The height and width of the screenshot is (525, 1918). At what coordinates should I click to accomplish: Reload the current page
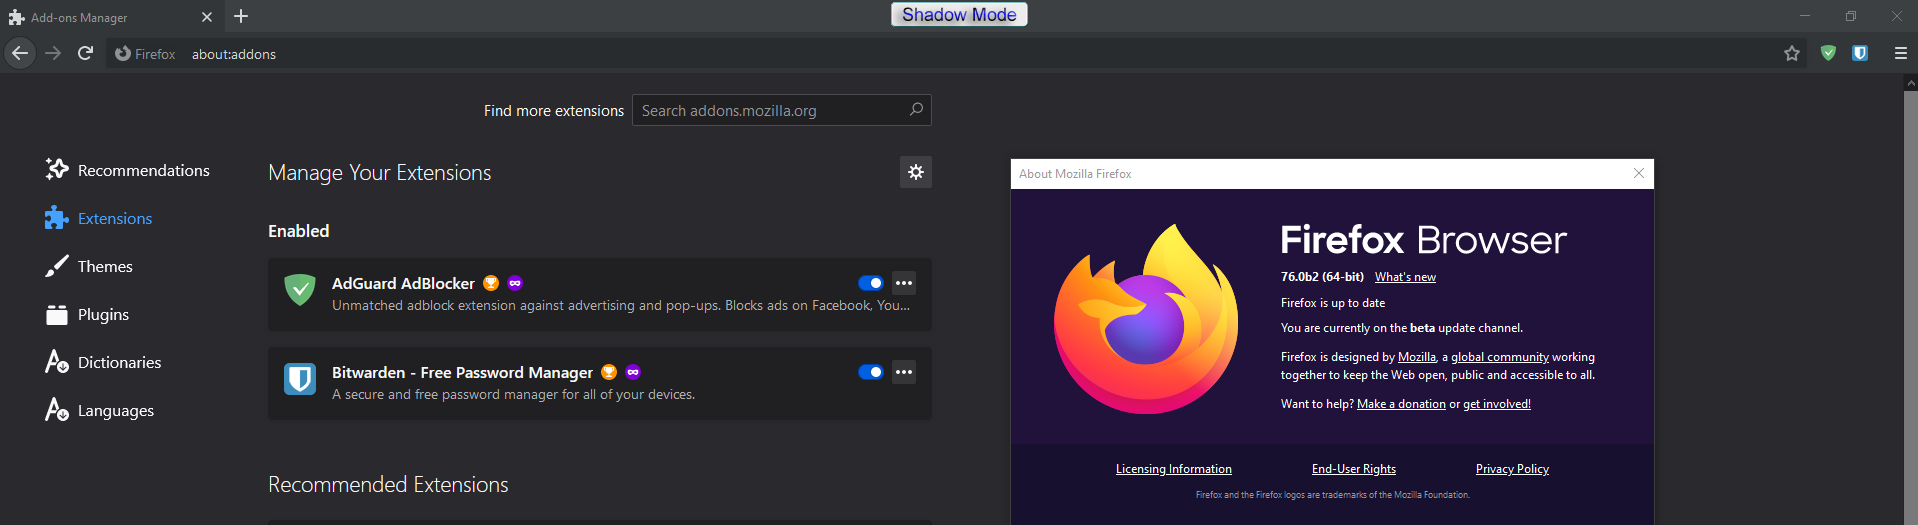(86, 53)
